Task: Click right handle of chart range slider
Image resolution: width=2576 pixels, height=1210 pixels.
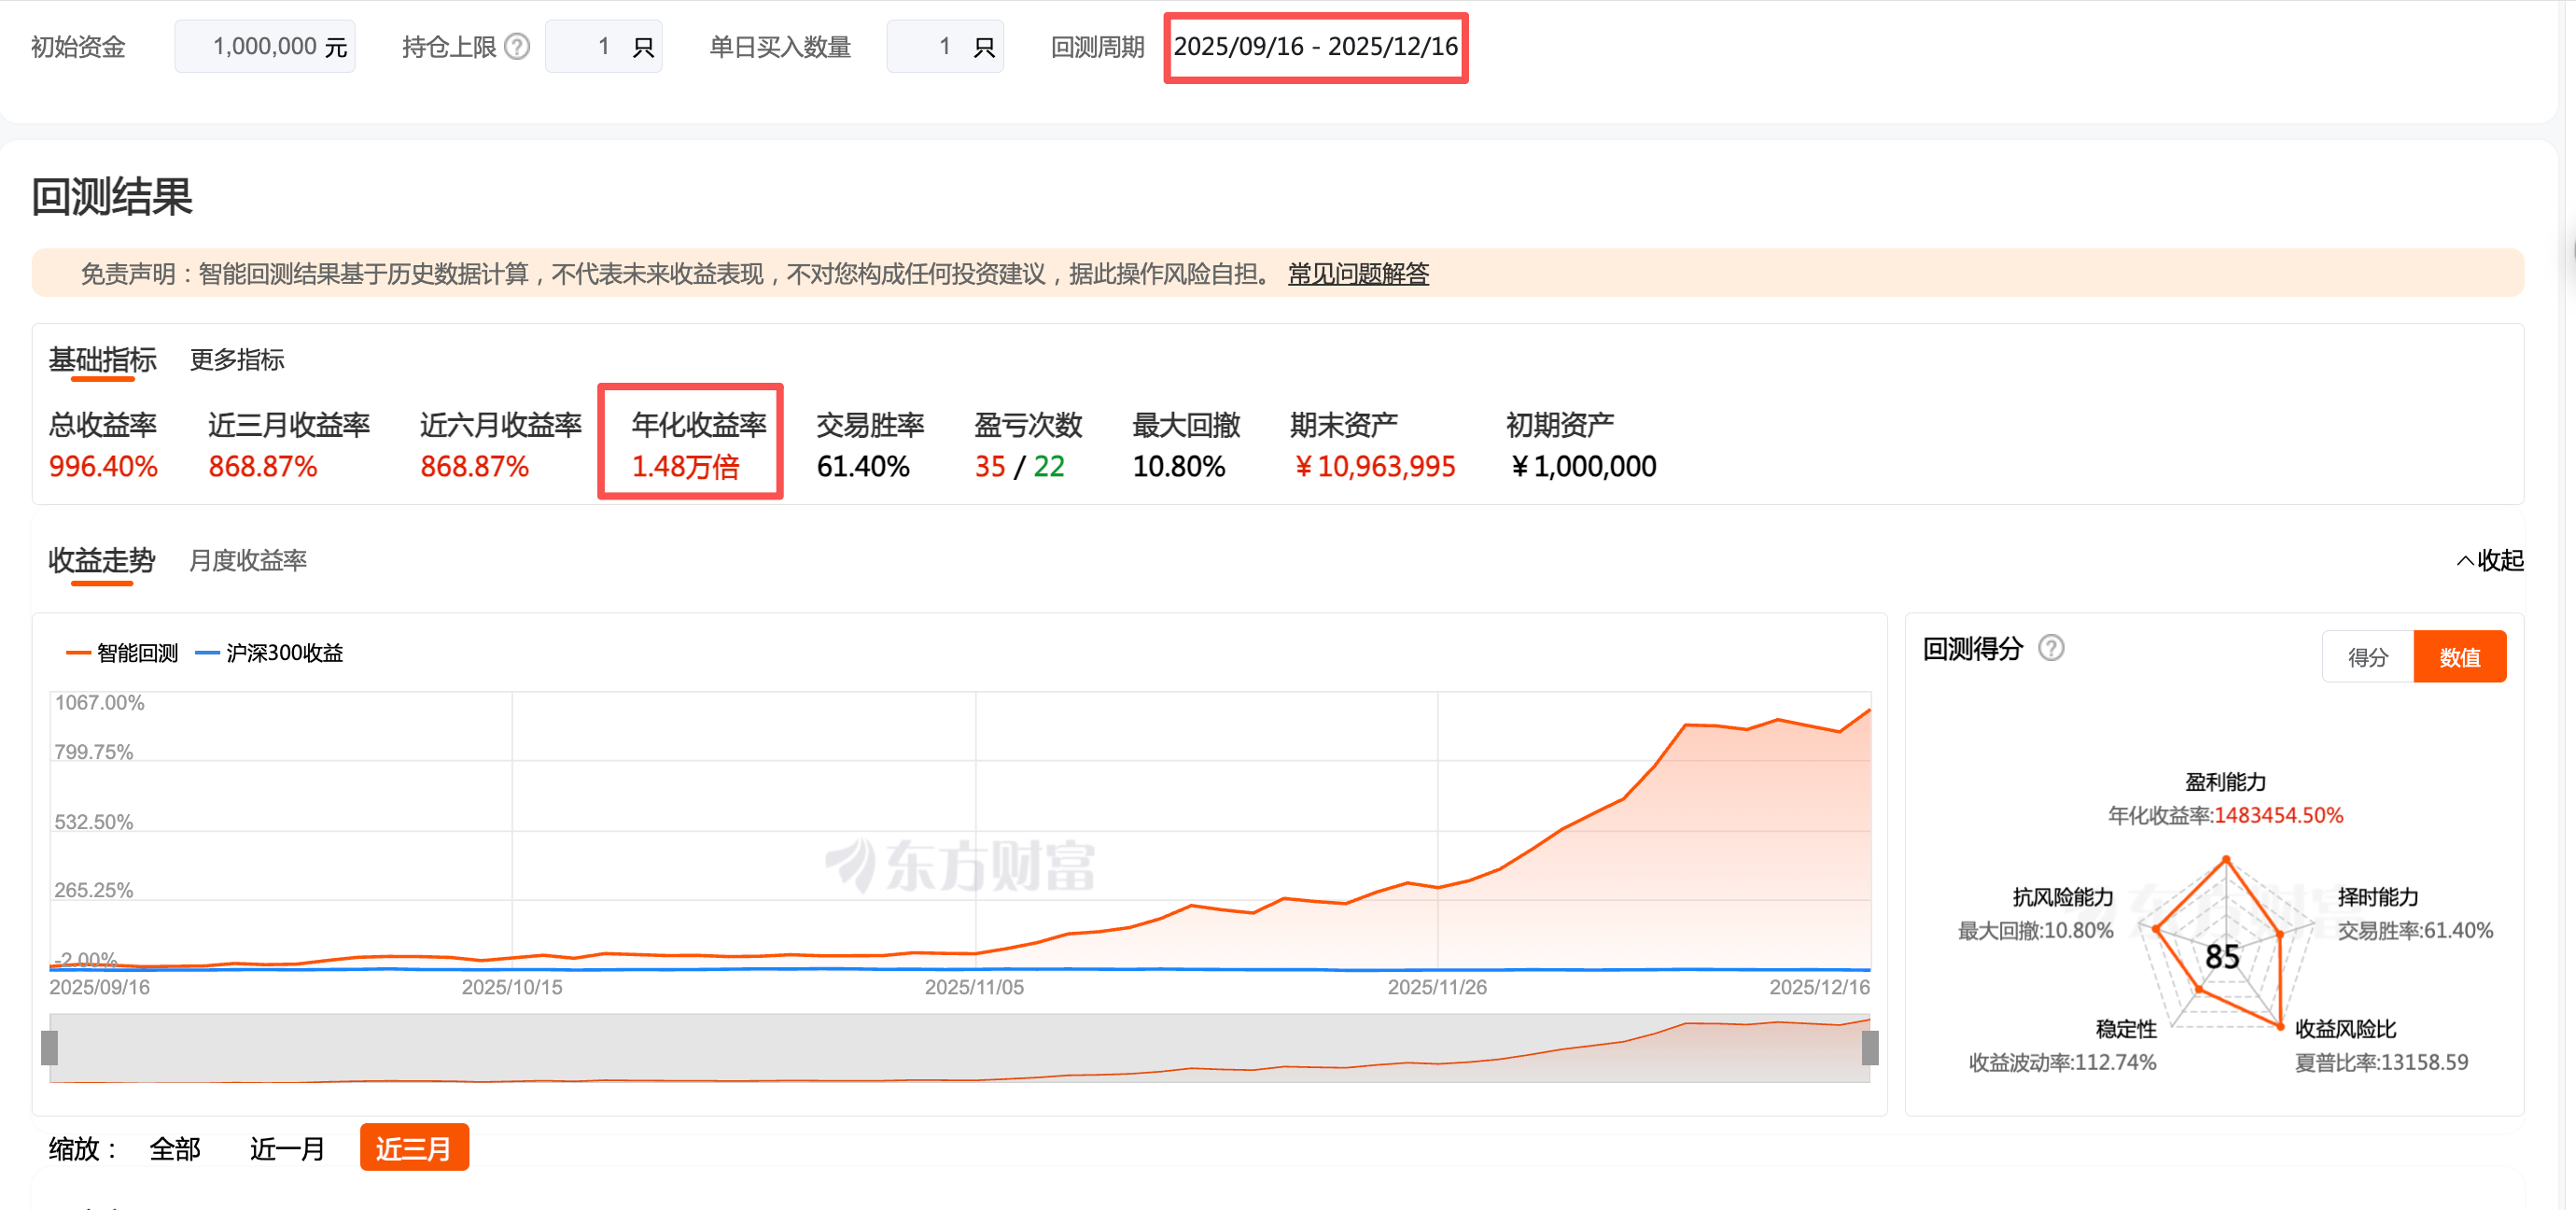Action: [1869, 1047]
